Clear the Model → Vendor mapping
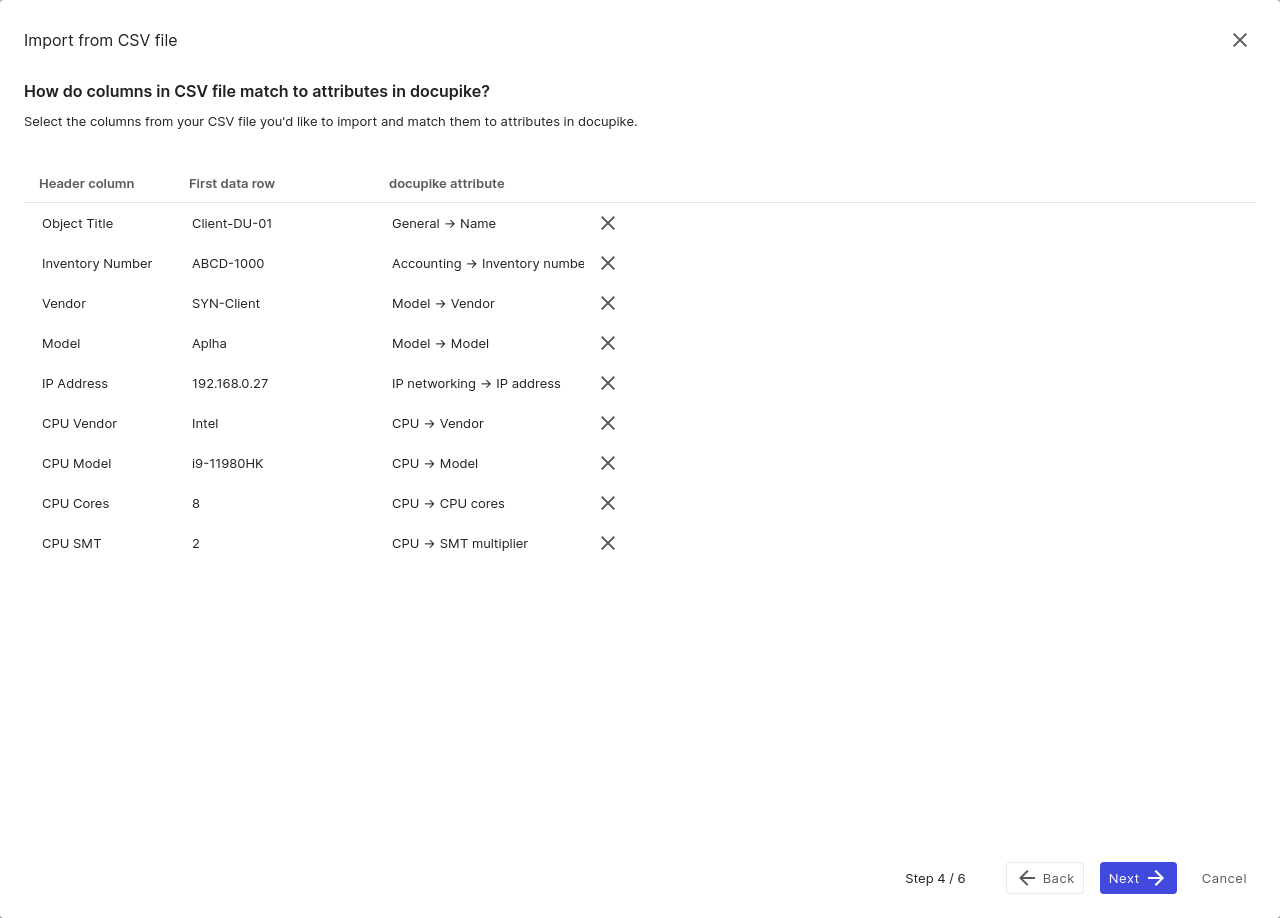This screenshot has height=918, width=1280. coord(607,303)
